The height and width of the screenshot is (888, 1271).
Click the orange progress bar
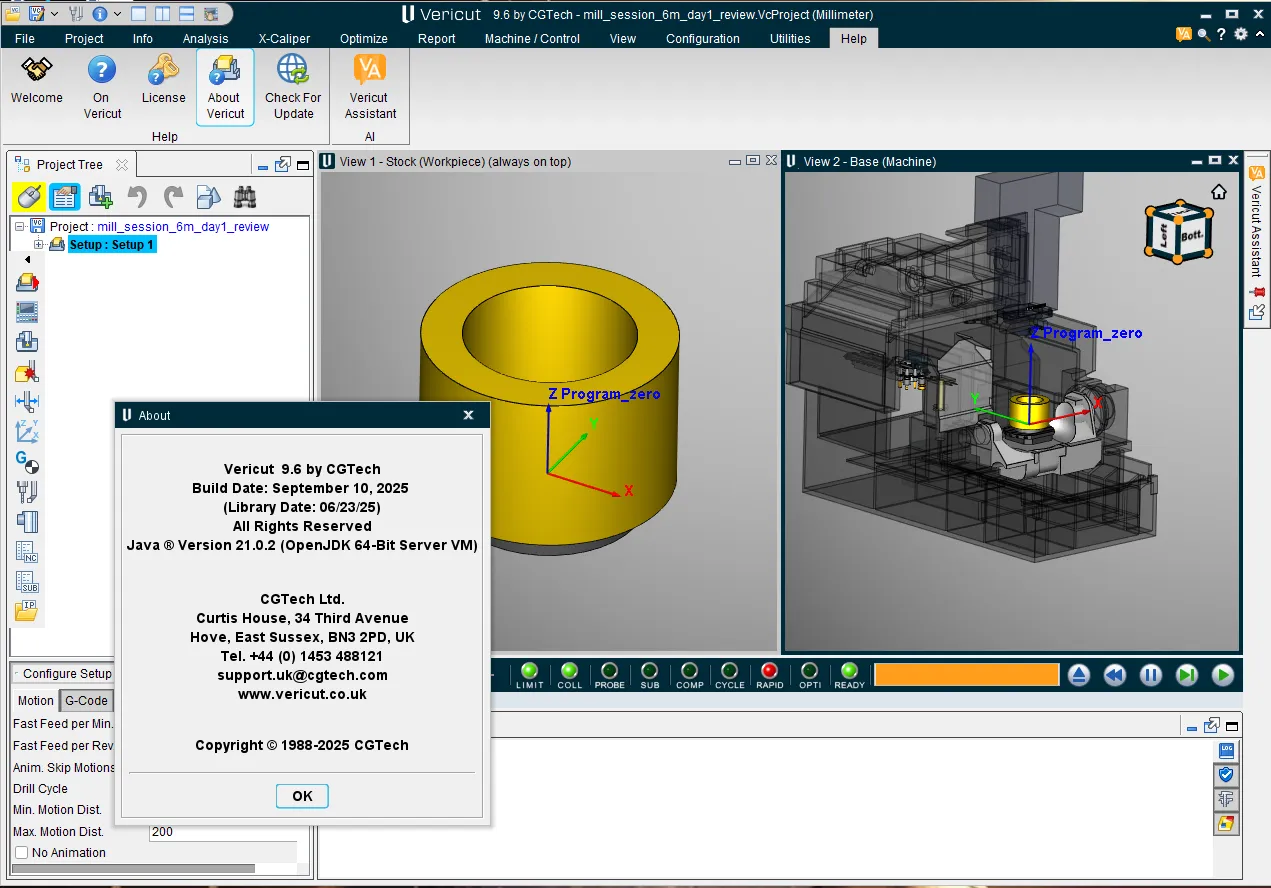pos(966,675)
